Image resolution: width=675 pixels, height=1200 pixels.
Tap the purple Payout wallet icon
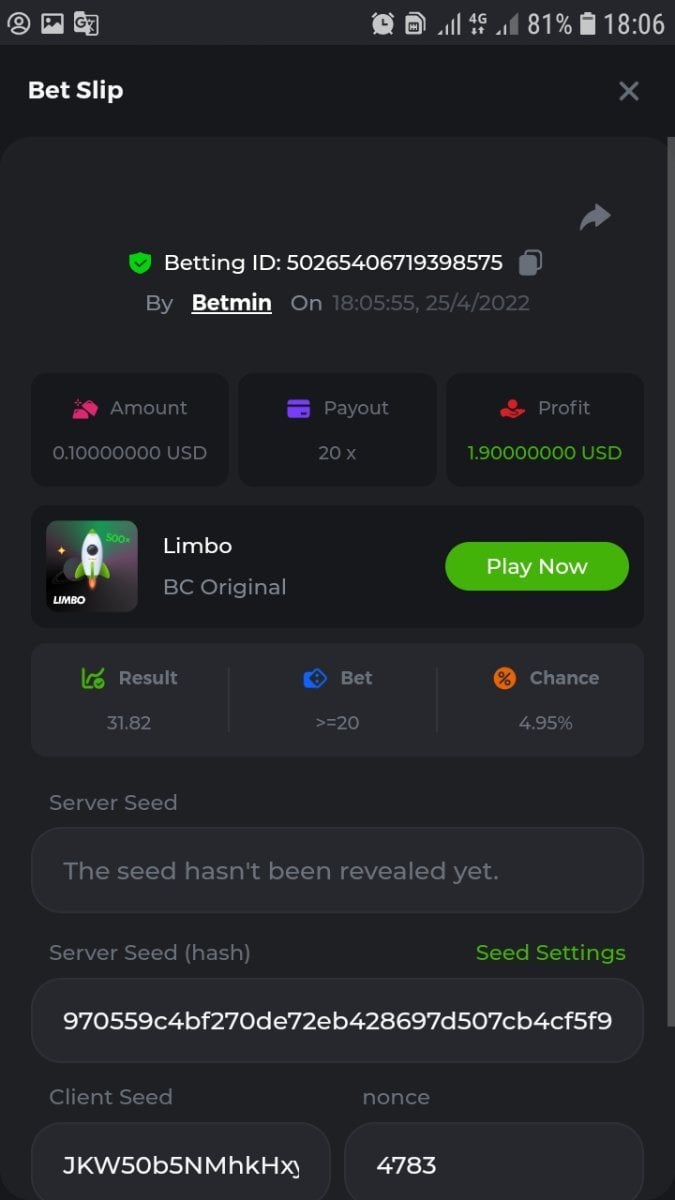point(298,408)
